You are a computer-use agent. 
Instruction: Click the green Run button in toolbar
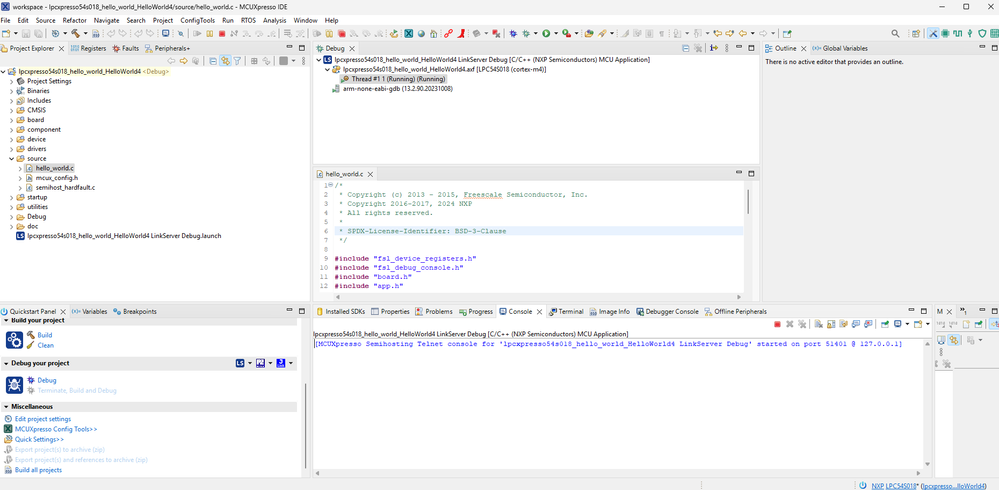547,34
